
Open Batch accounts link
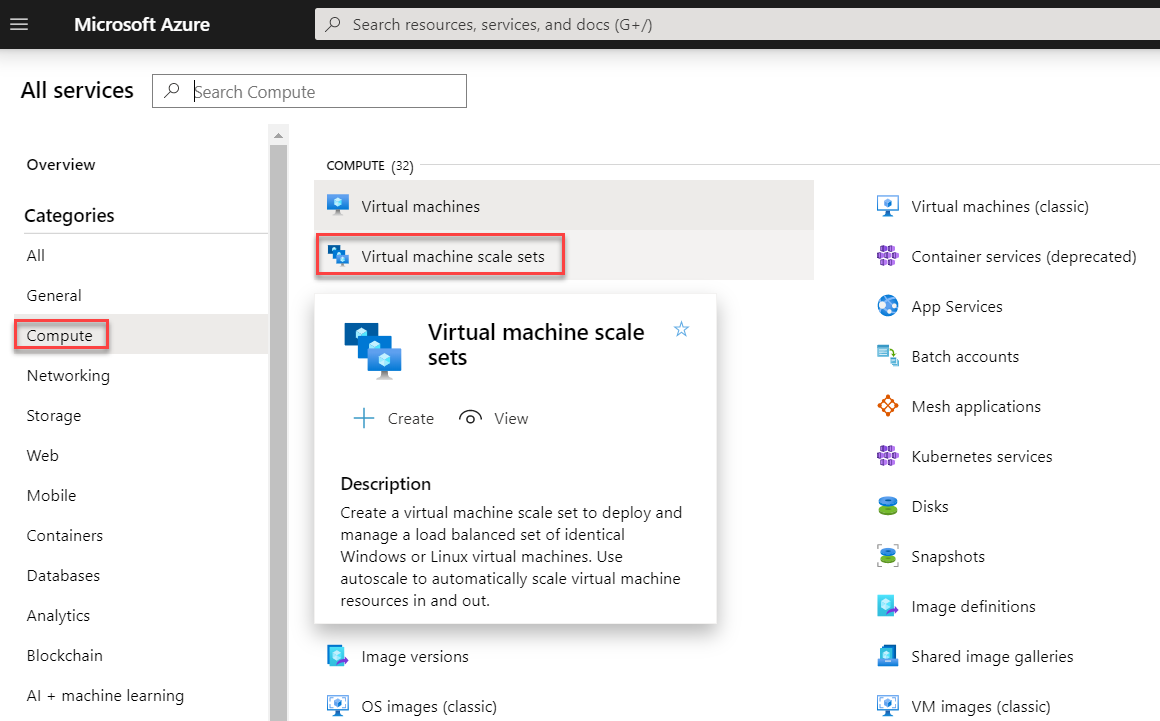(965, 356)
